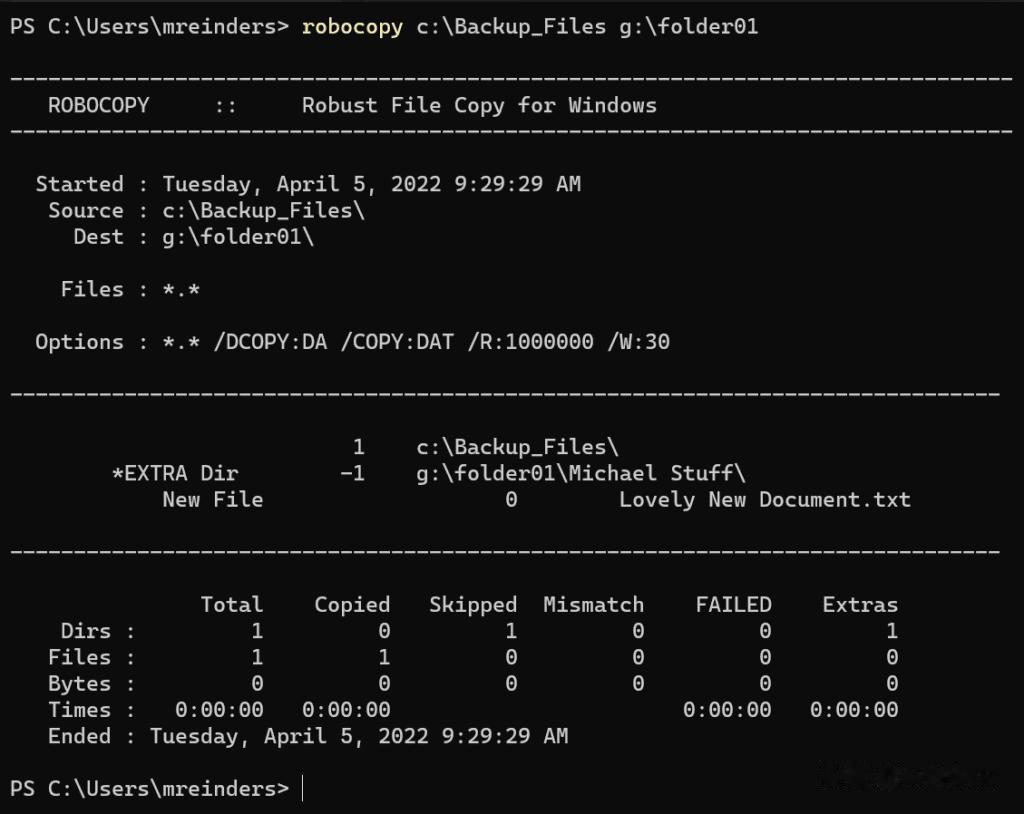Image resolution: width=1024 pixels, height=814 pixels.
Task: Click the Extras column header
Action: (x=860, y=604)
